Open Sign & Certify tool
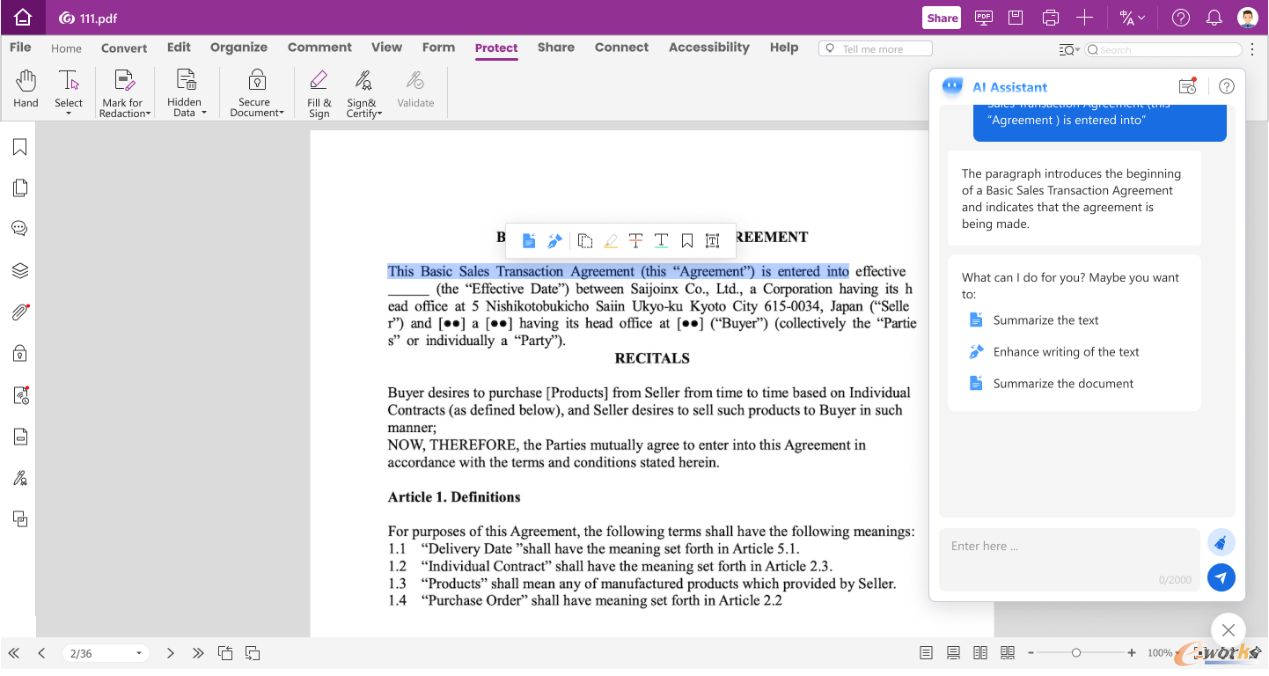This screenshot has width=1269, height=676. (x=363, y=93)
